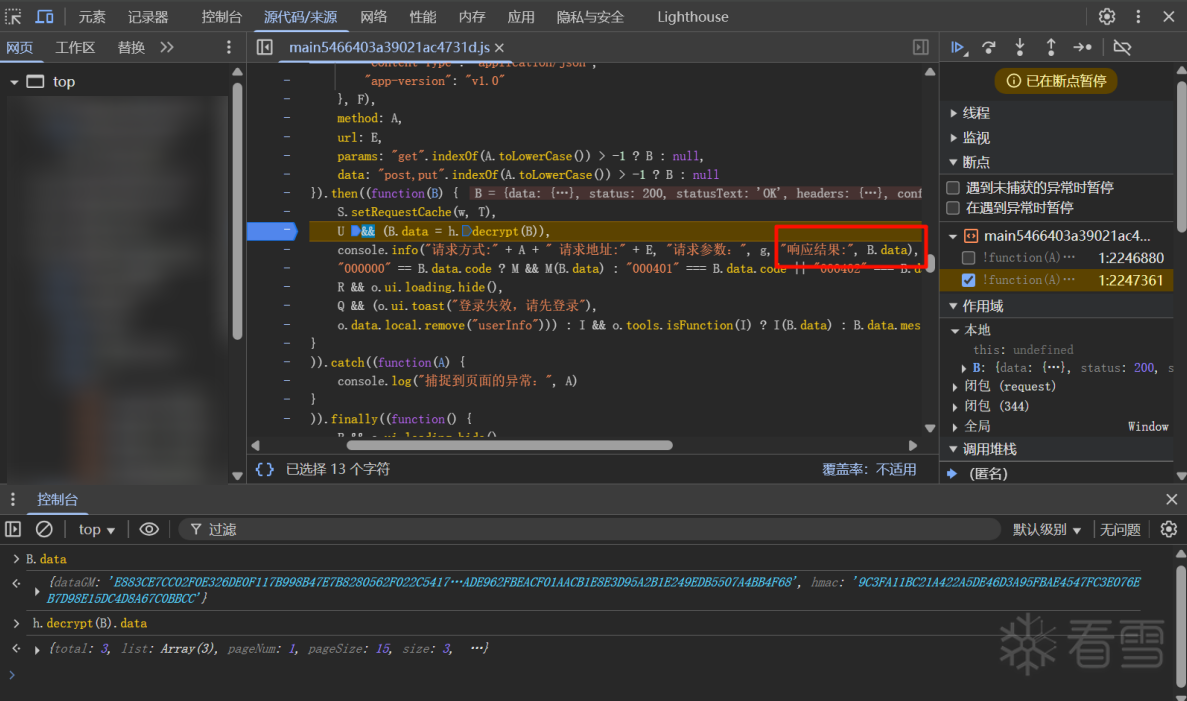Switch to the 性能 tab
The height and width of the screenshot is (701, 1187).
(422, 17)
